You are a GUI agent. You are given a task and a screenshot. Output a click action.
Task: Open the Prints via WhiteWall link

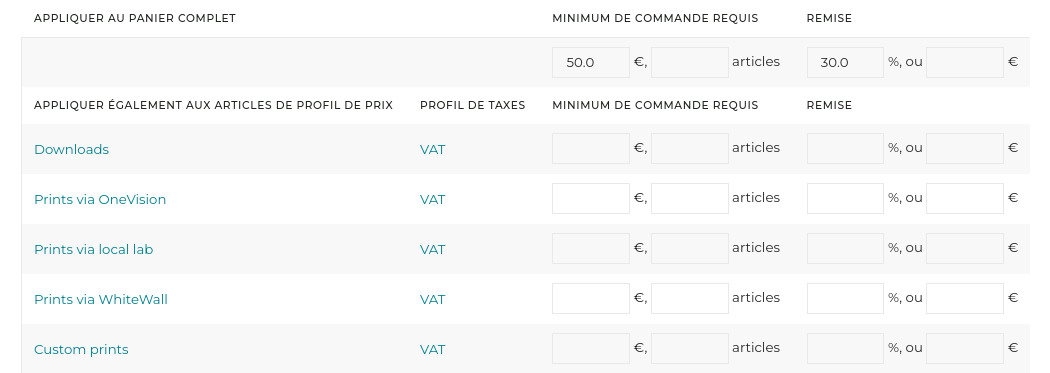101,299
